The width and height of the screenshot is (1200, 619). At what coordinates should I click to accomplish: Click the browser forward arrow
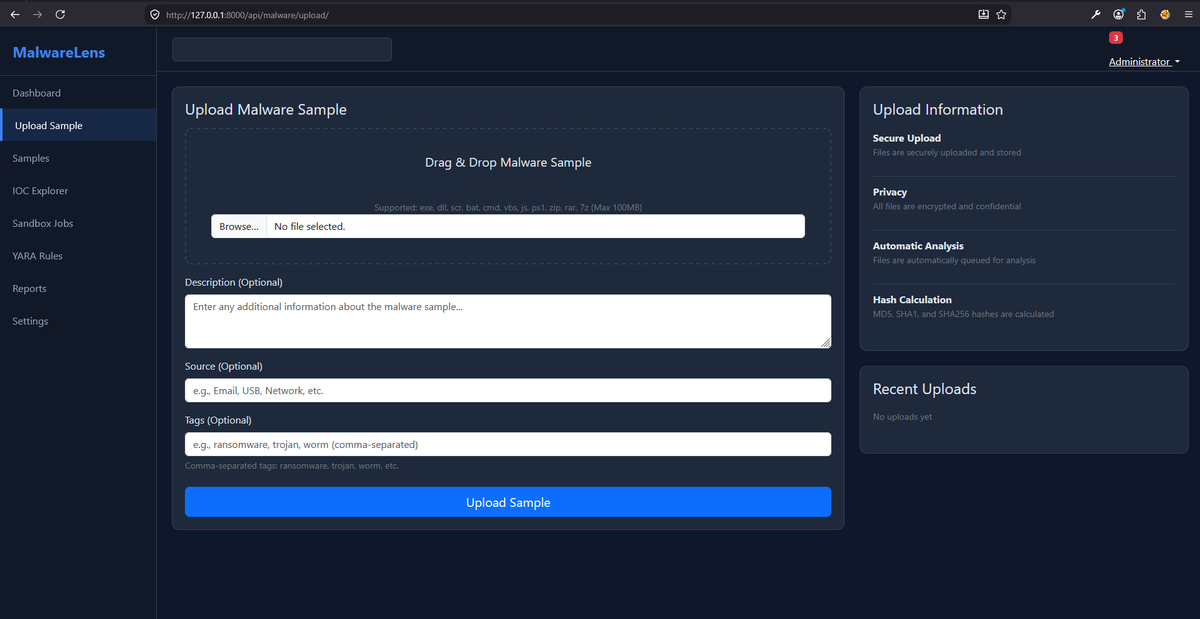coord(38,14)
